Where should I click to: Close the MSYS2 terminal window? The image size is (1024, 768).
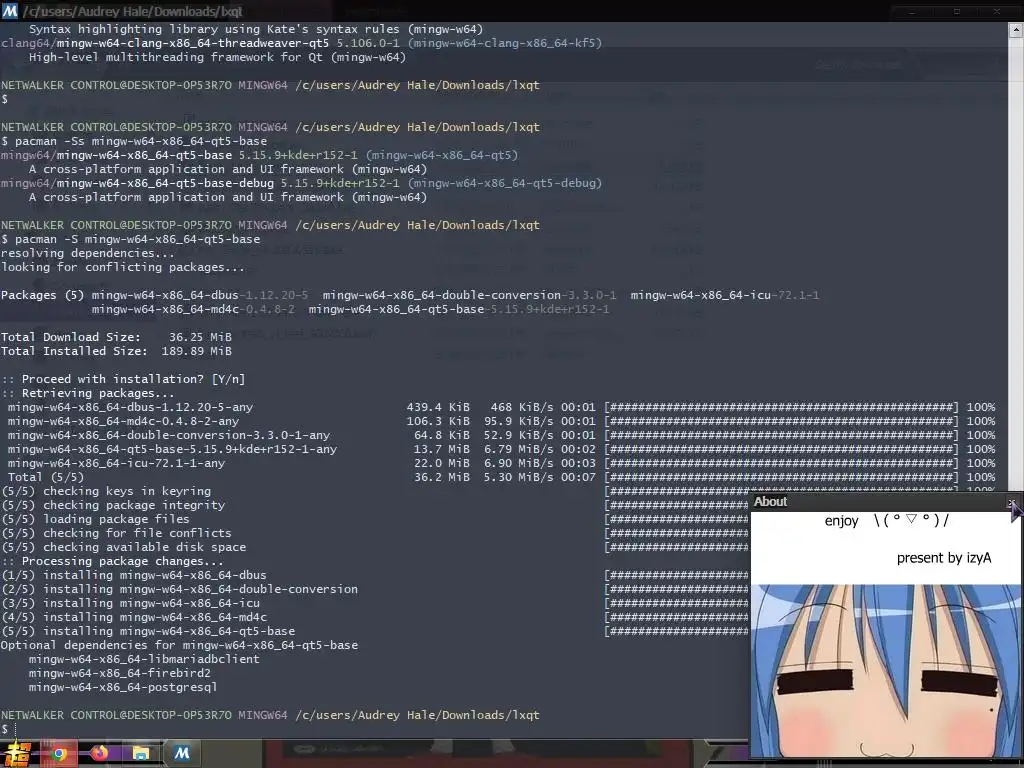pos(997,11)
